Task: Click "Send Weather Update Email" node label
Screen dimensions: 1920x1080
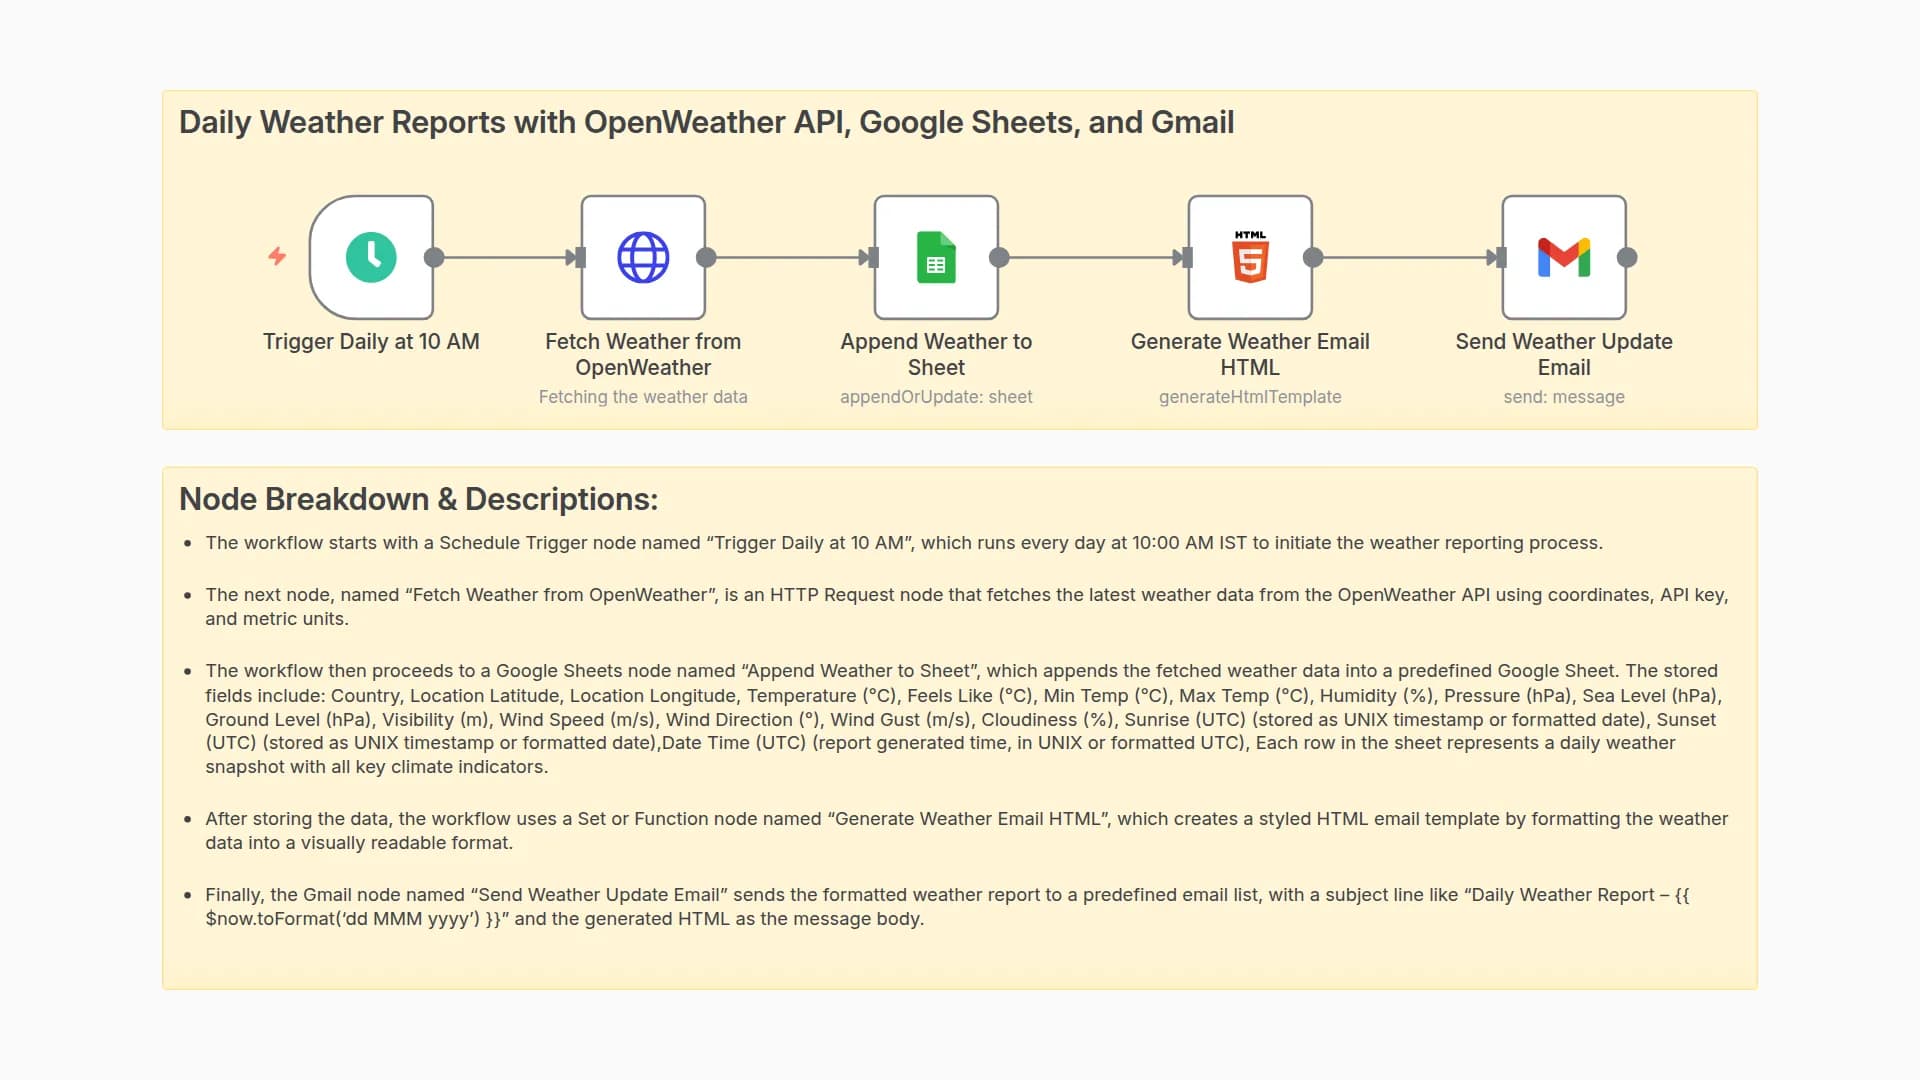Action: pyautogui.click(x=1564, y=355)
